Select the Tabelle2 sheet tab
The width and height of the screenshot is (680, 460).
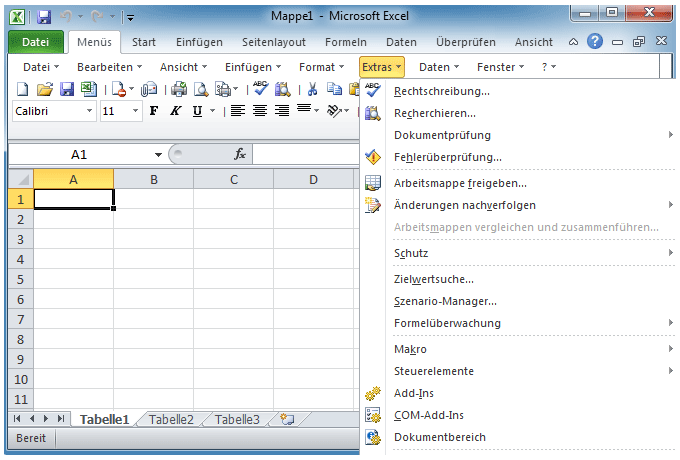(171, 419)
